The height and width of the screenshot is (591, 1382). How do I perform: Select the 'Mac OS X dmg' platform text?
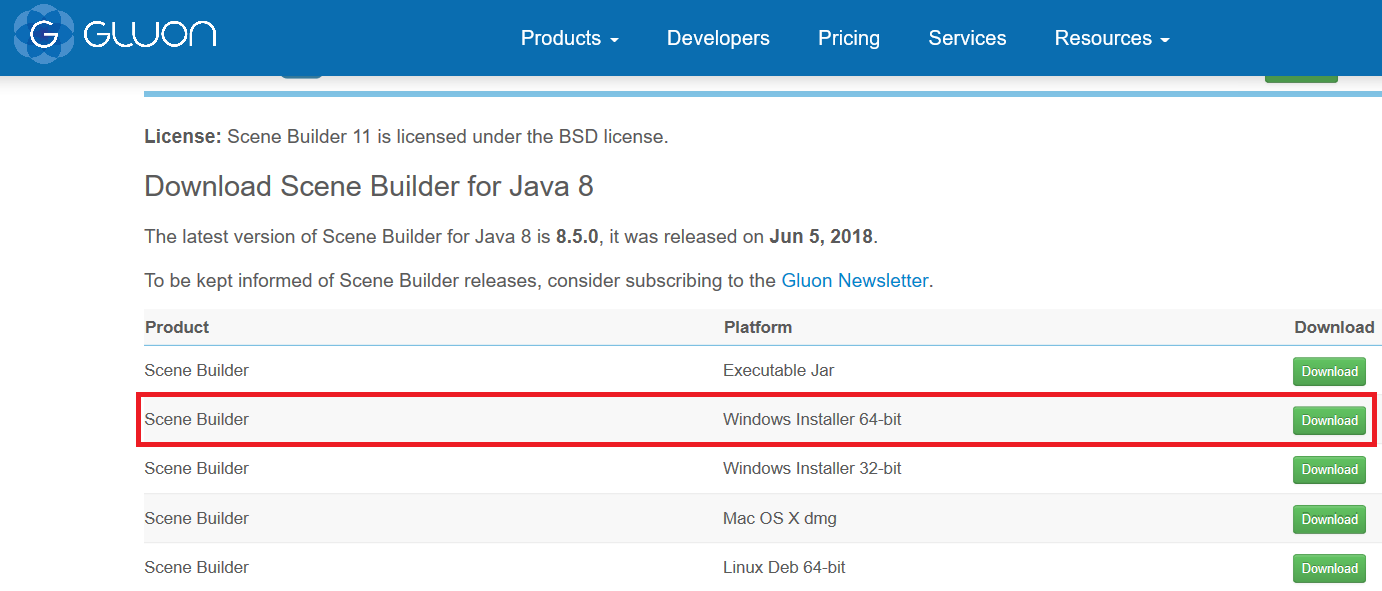(780, 518)
